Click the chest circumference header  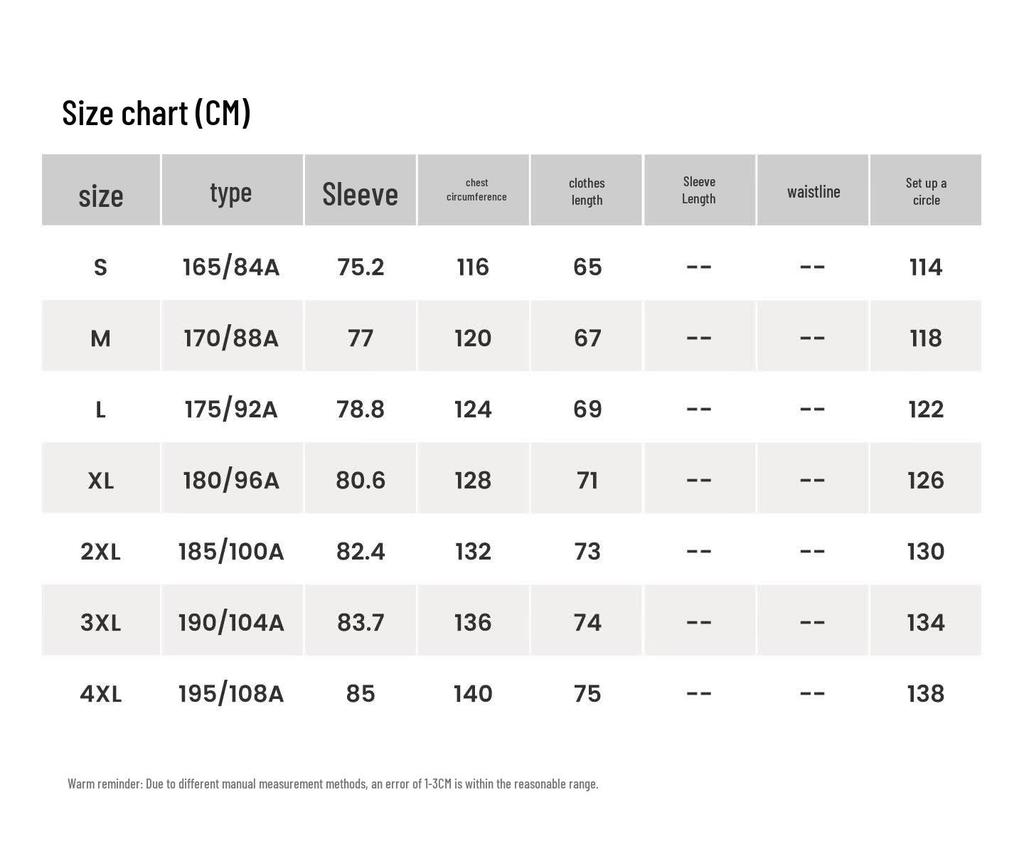pos(476,189)
